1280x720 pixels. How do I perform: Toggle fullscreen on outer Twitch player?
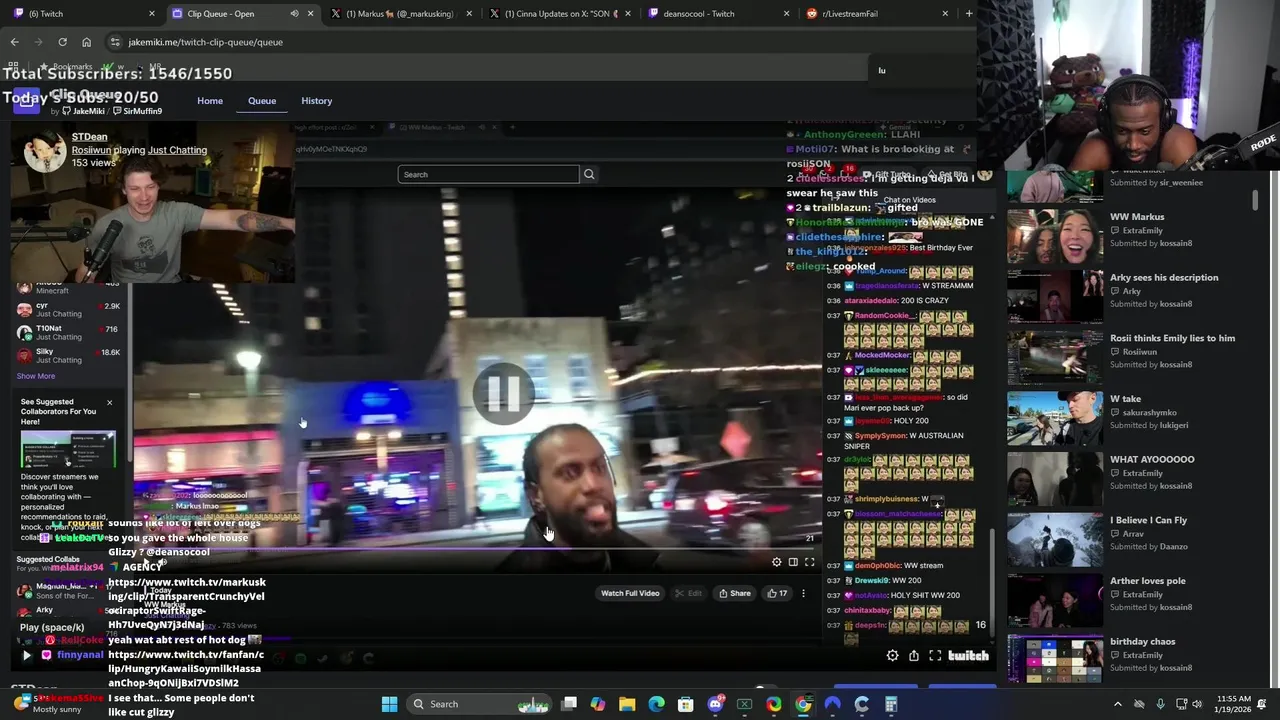point(935,656)
